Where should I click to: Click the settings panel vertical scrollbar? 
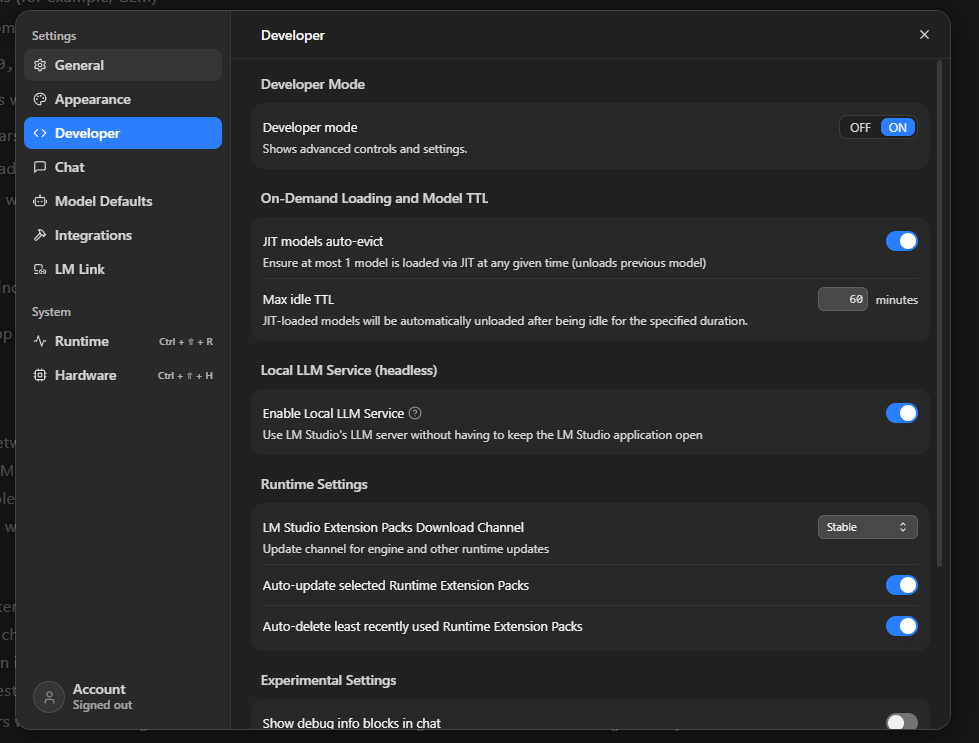[x=939, y=313]
